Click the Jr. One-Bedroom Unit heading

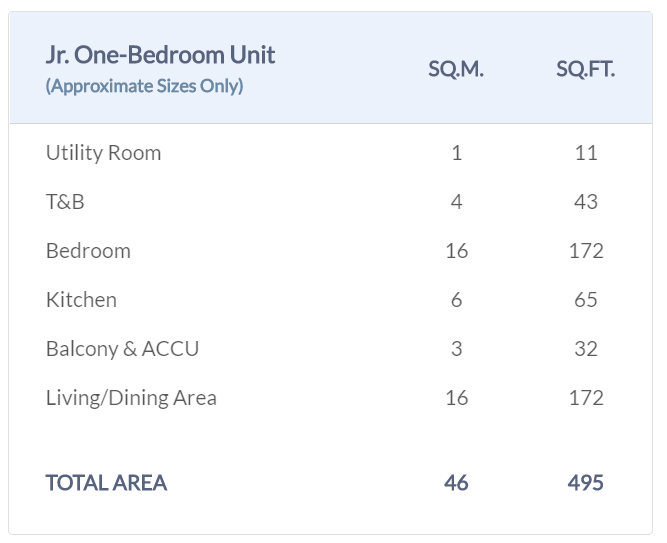(160, 54)
